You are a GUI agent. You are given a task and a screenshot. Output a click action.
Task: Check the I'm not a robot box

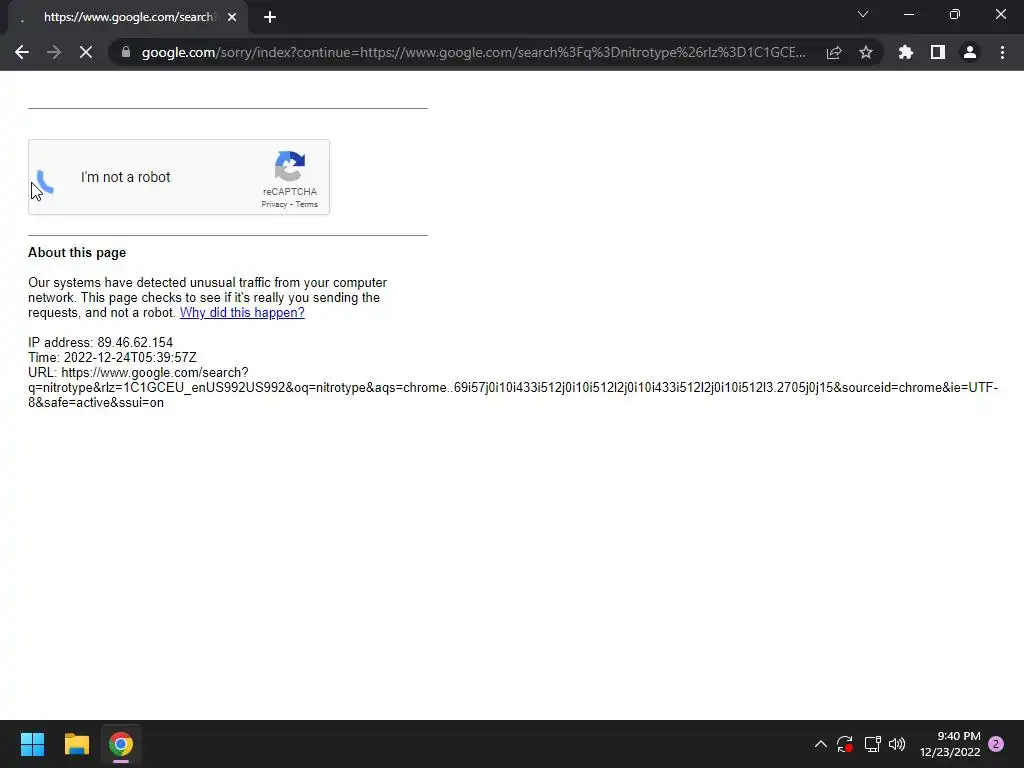(47, 178)
